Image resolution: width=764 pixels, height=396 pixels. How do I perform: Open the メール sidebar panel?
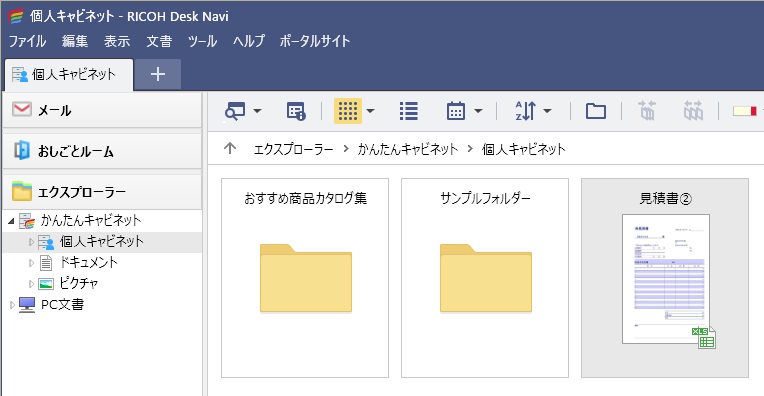click(x=102, y=110)
